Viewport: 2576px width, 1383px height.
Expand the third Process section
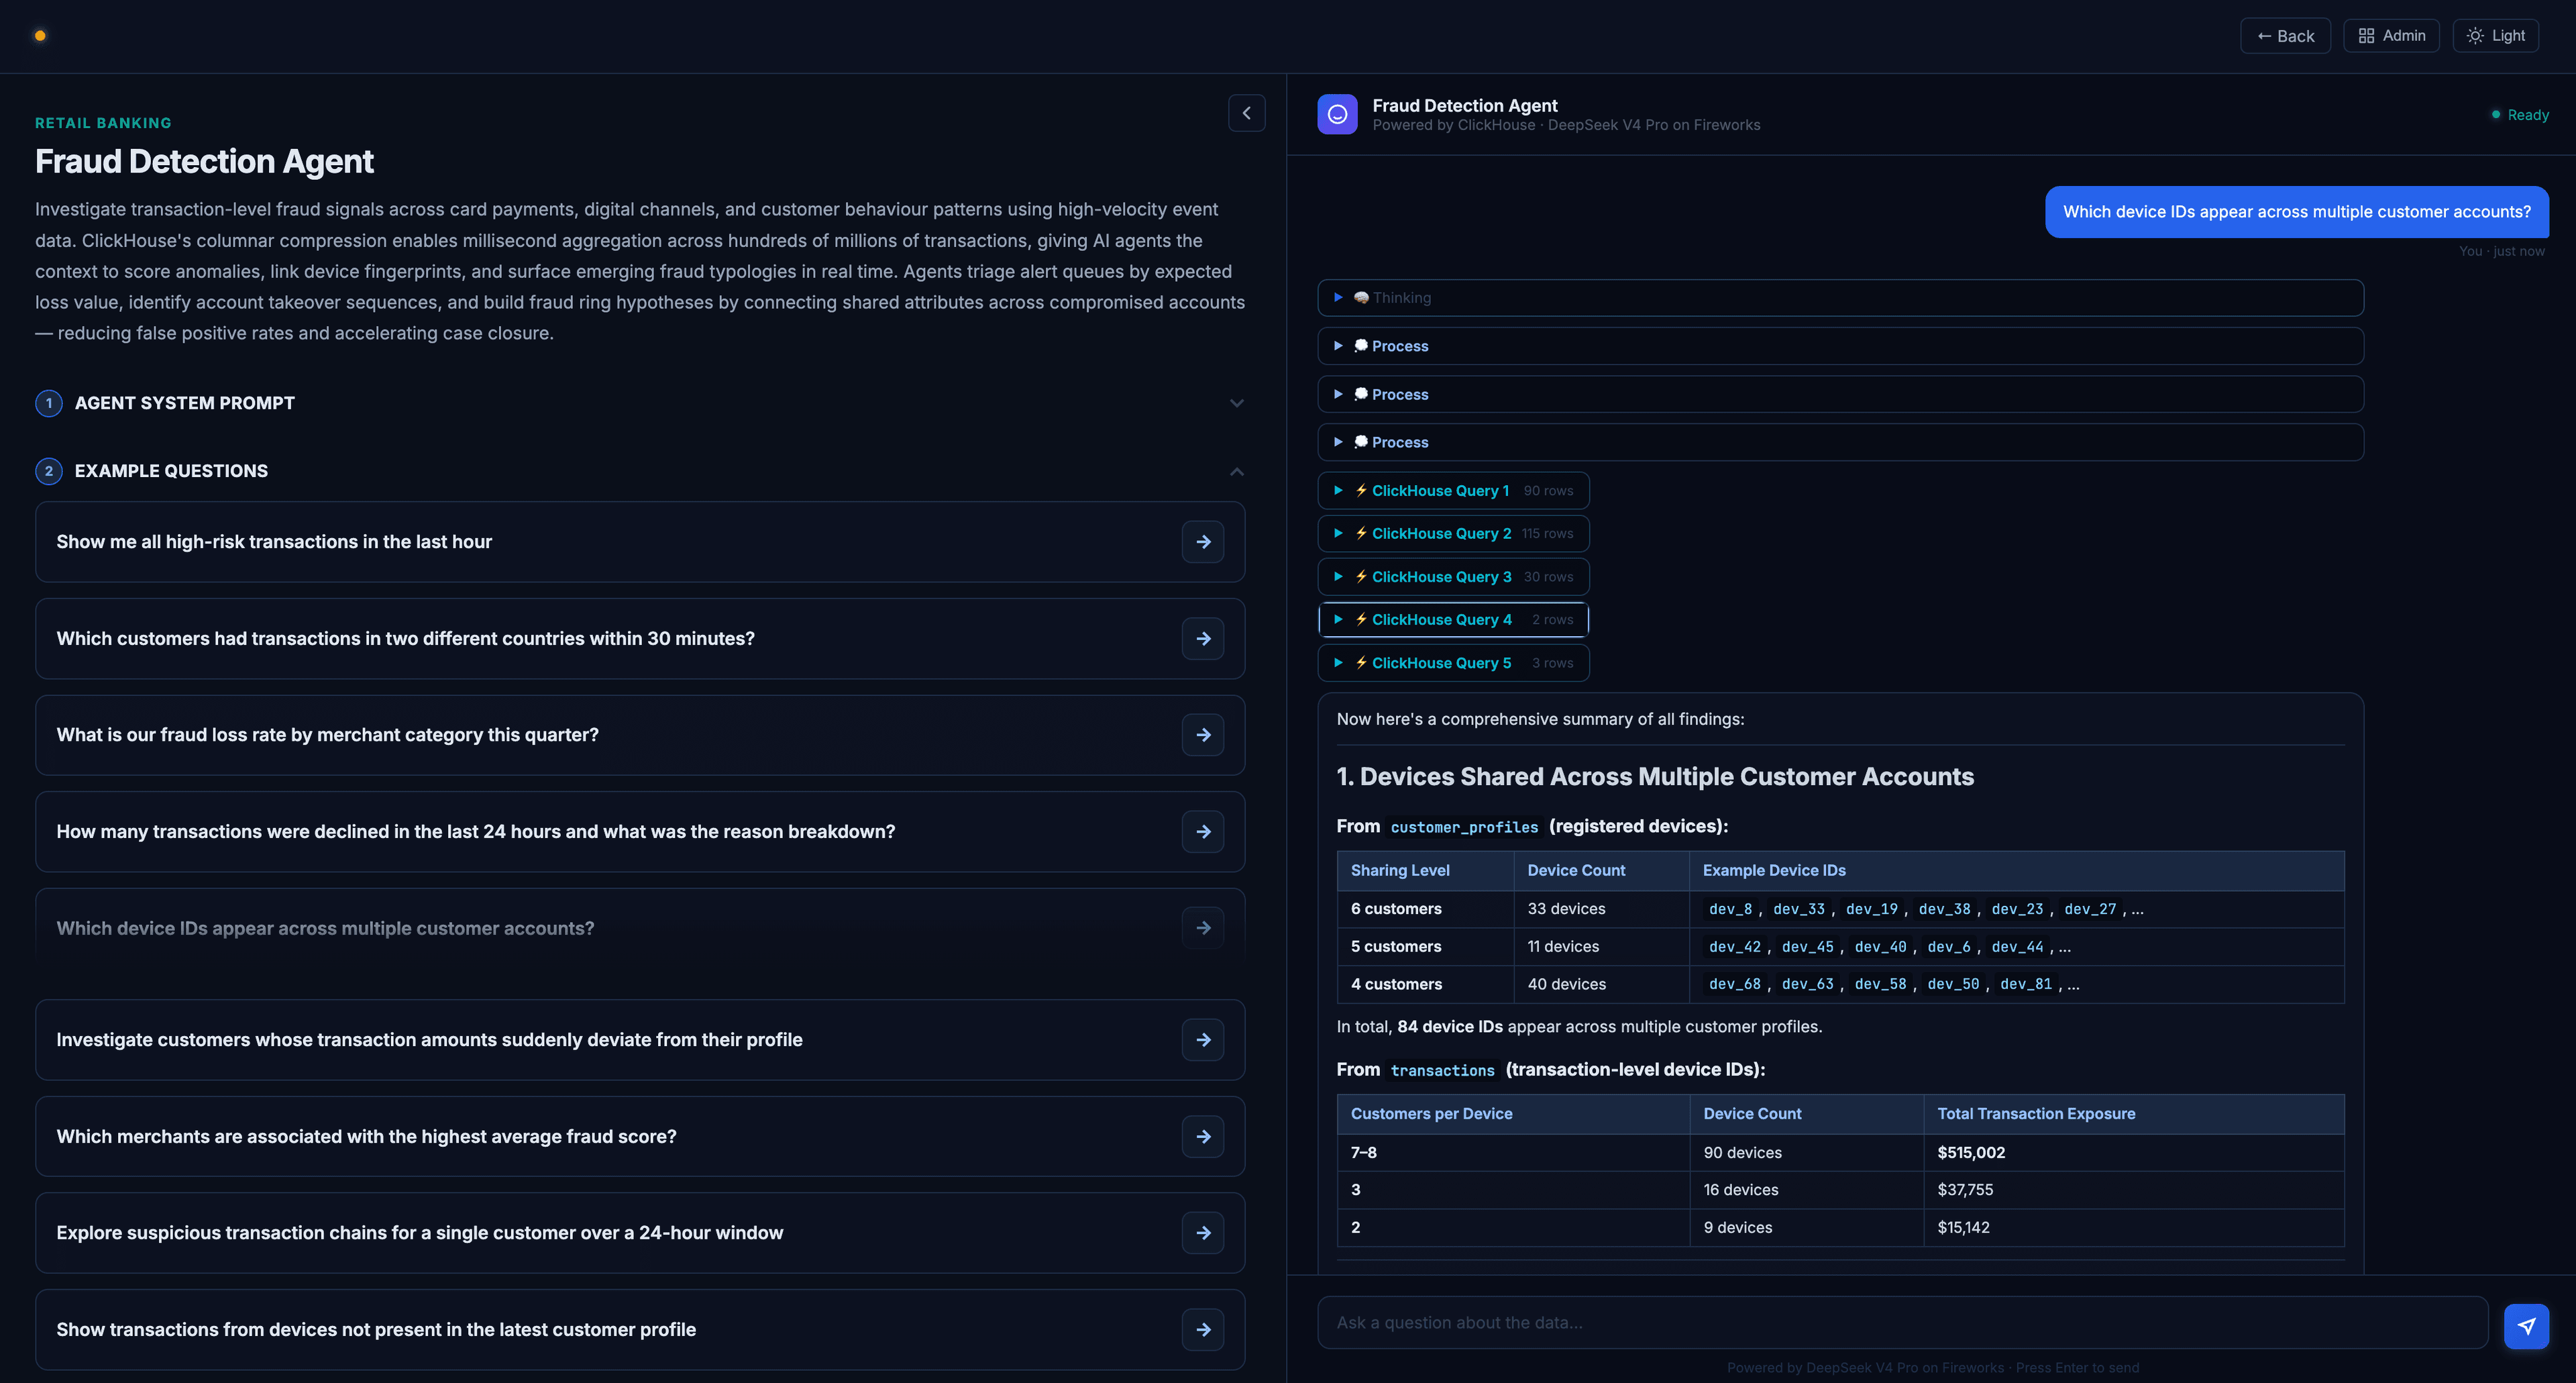tap(1840, 442)
